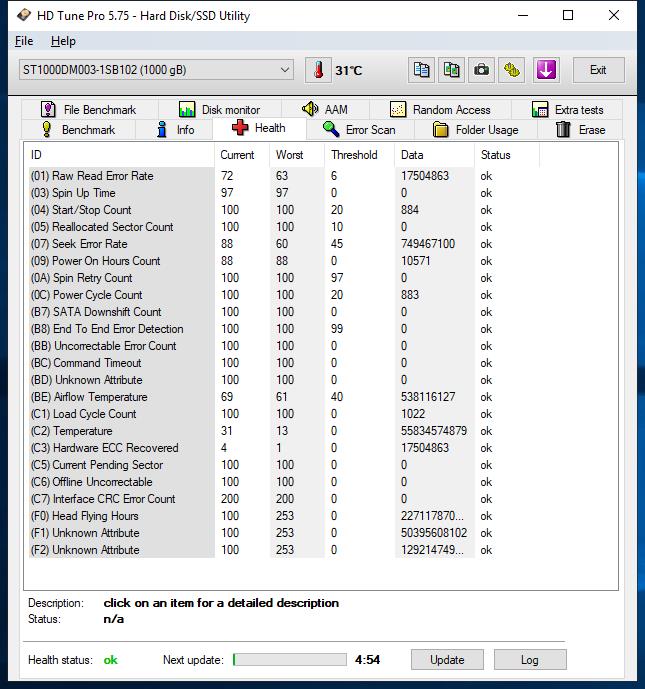The width and height of the screenshot is (645, 689).
Task: Click the ID column header
Action: click(x=119, y=155)
